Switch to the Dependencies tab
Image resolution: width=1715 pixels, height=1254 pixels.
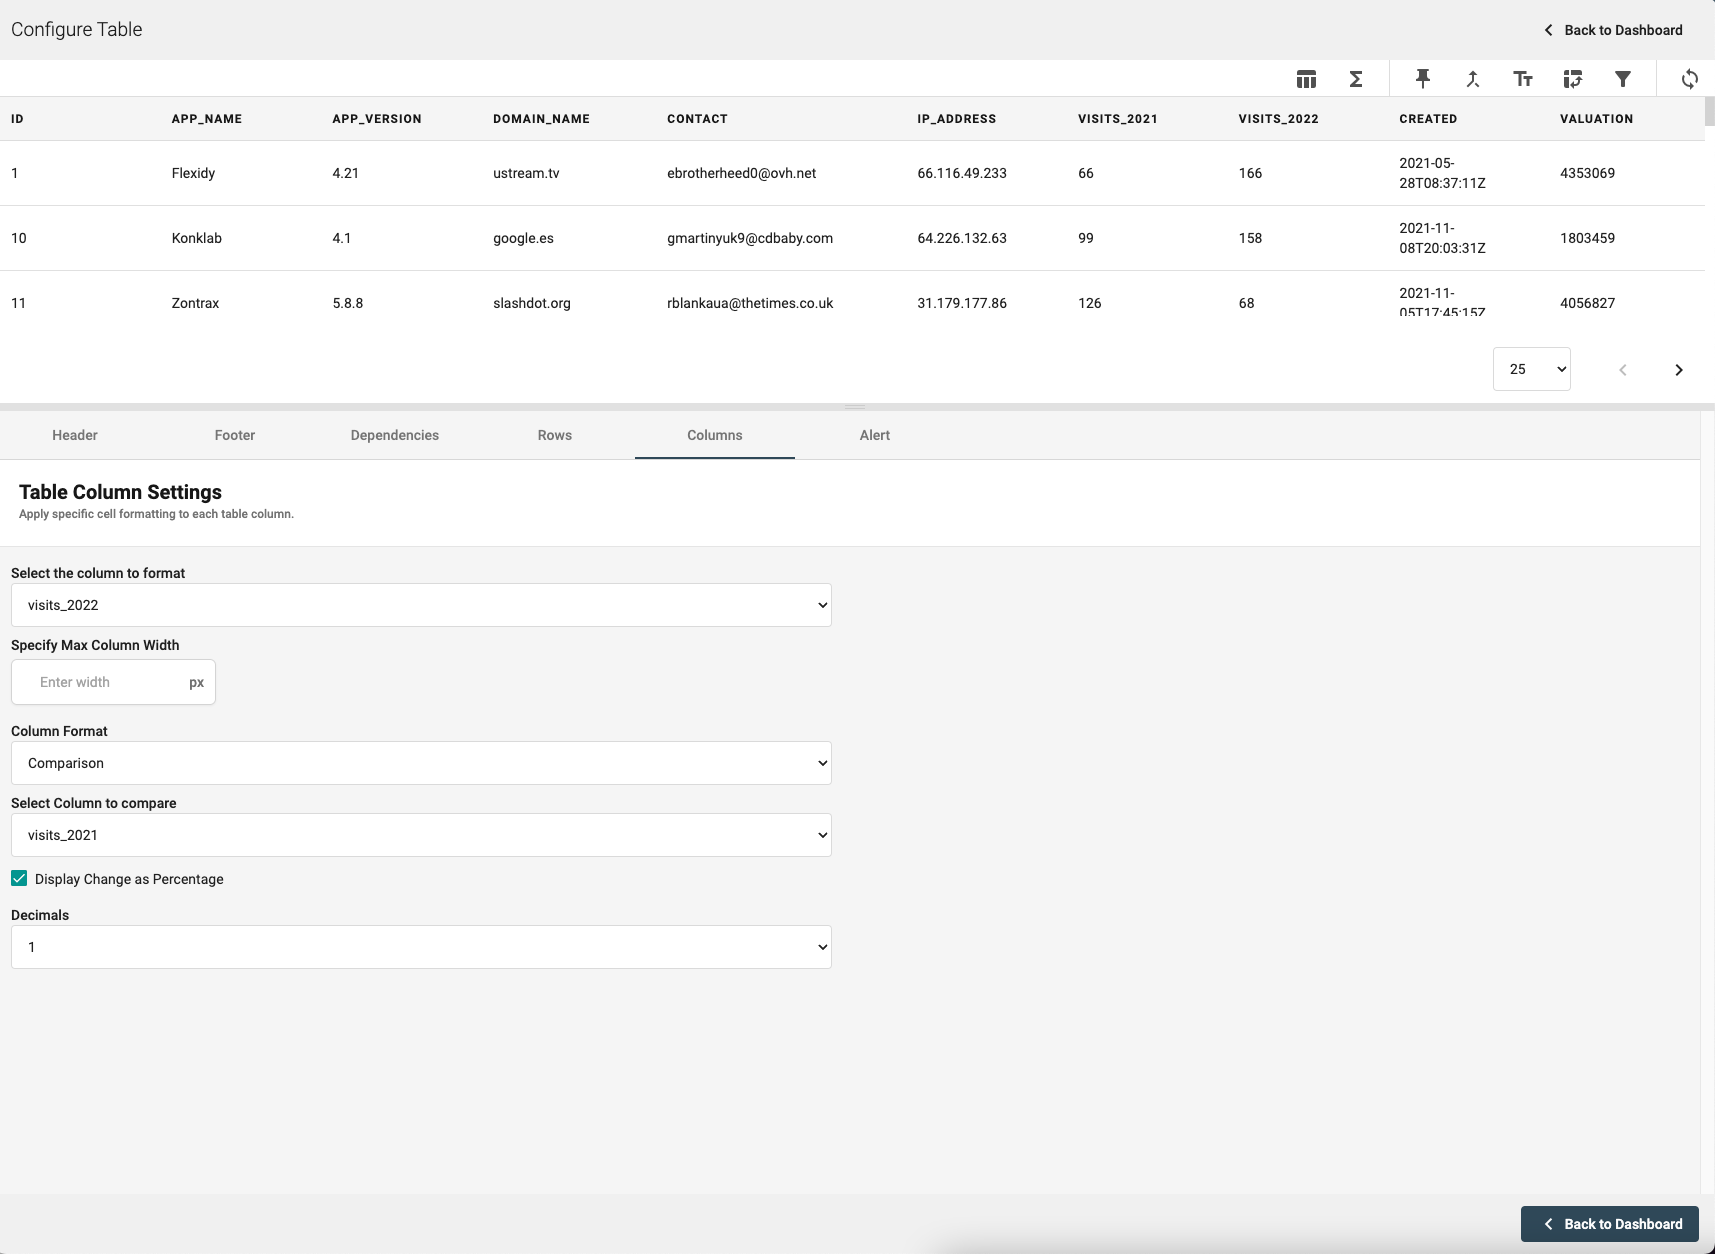pos(394,435)
